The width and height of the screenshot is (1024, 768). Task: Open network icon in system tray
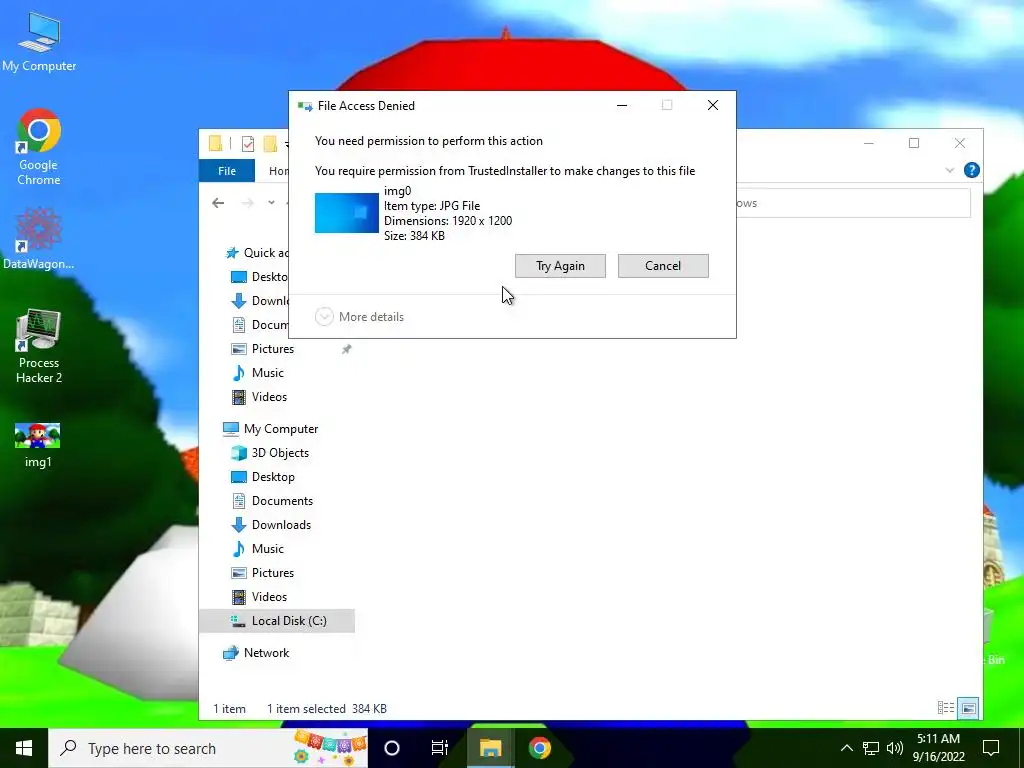tap(871, 748)
